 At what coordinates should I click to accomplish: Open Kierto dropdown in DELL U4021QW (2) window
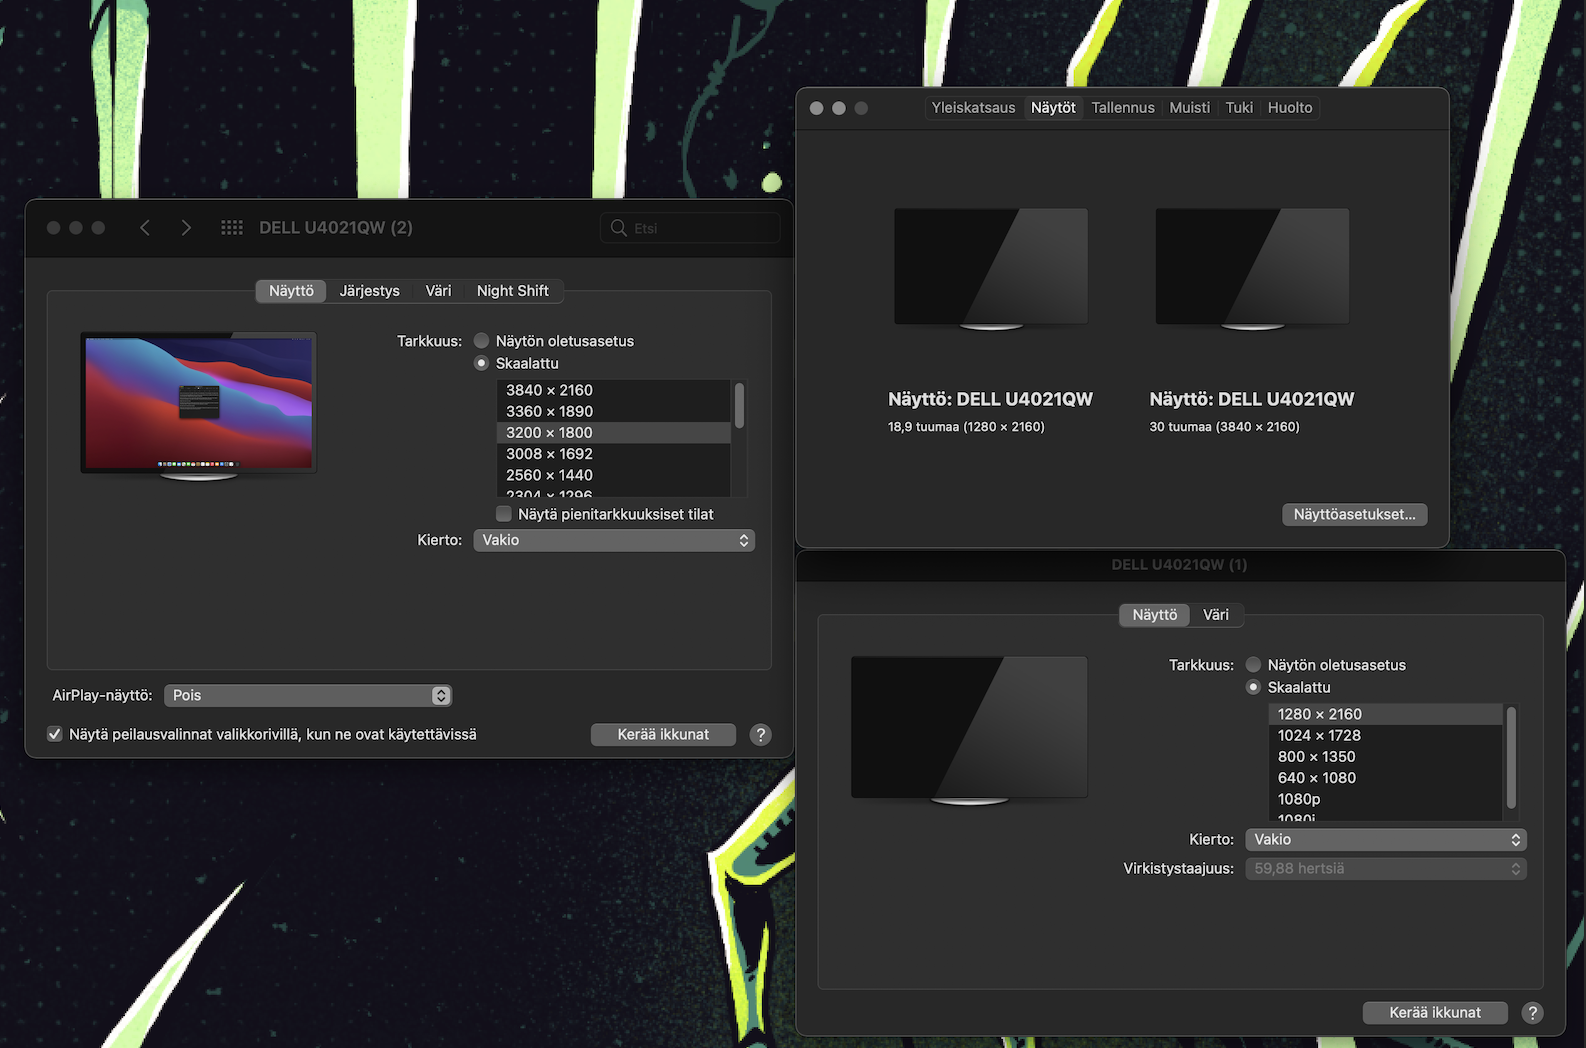(614, 540)
